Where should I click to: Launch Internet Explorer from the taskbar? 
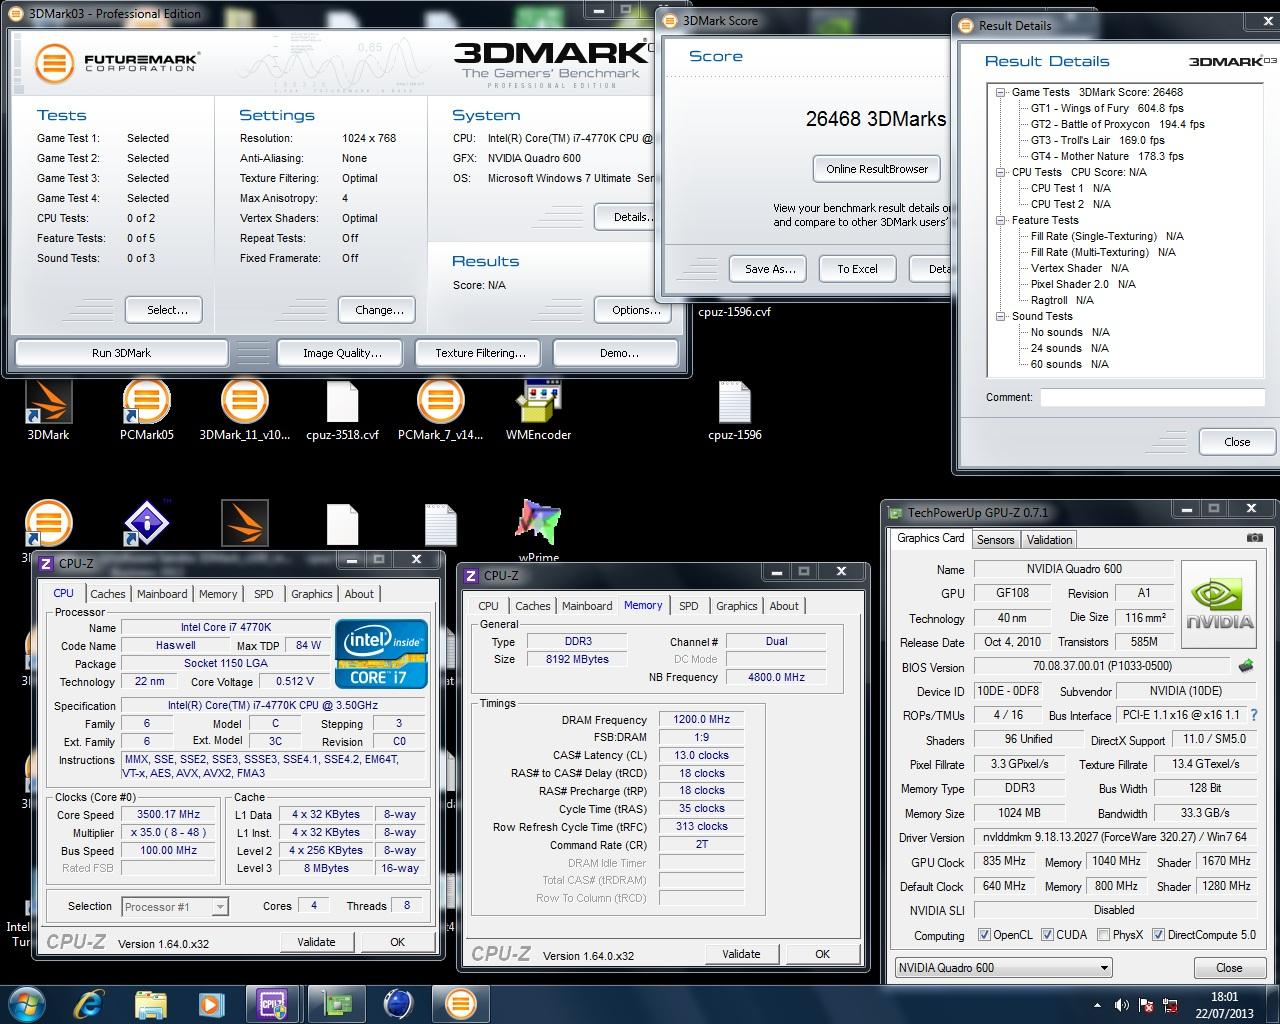[x=89, y=1003]
